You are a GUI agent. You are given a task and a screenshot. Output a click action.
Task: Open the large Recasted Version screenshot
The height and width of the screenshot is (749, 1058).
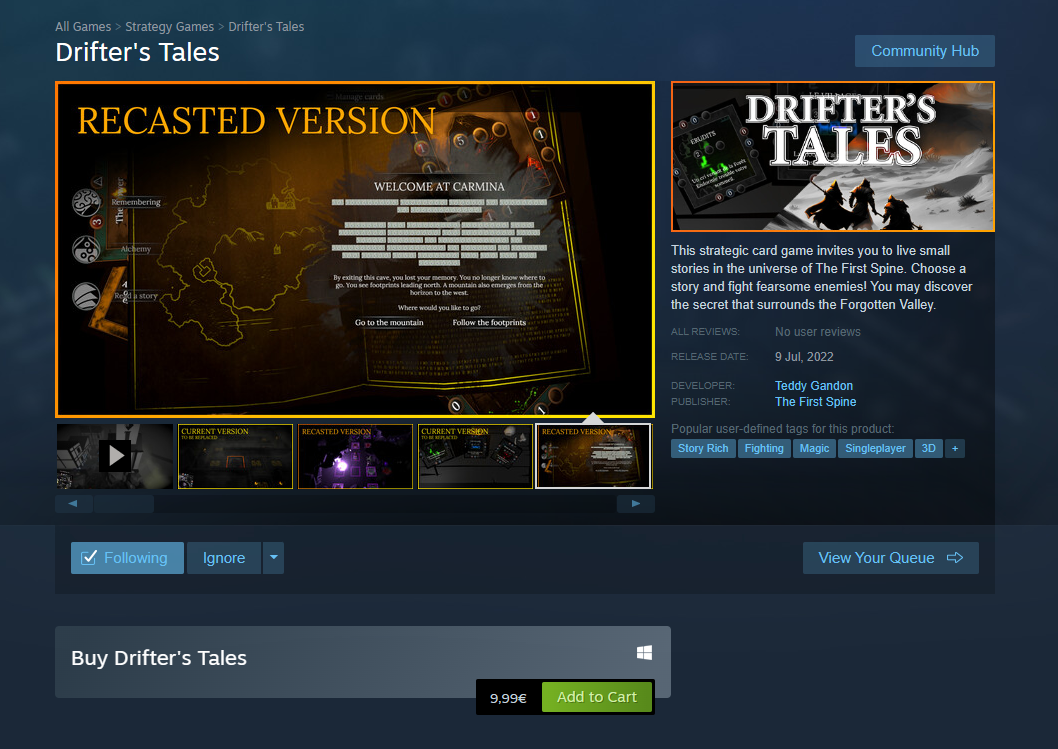coord(355,249)
